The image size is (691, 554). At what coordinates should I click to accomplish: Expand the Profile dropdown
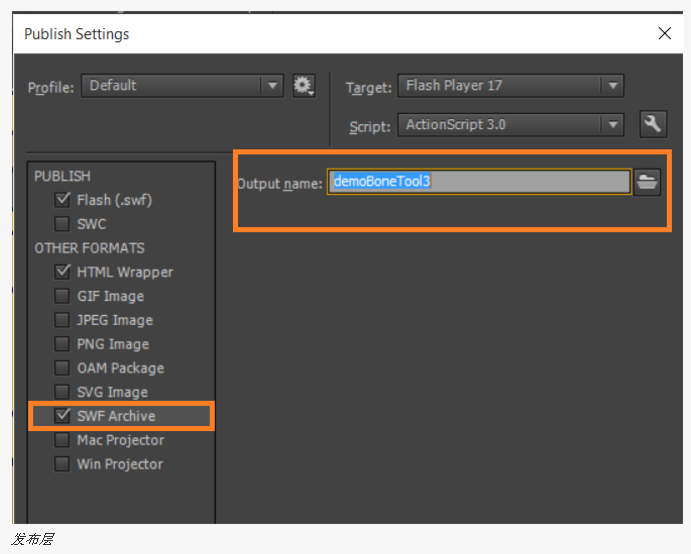point(182,86)
